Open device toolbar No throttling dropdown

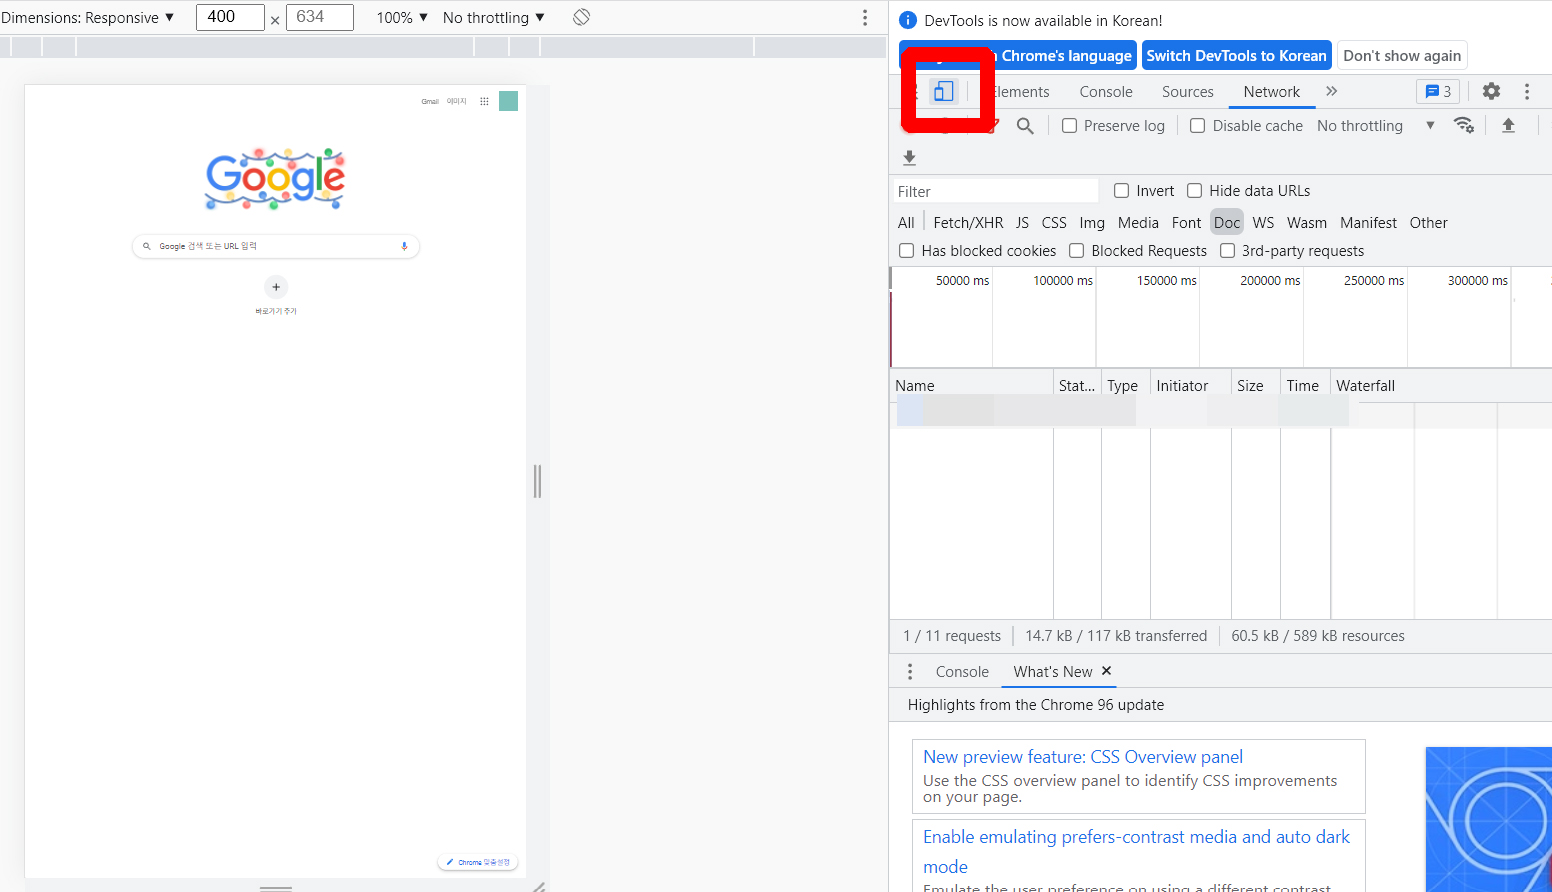tap(494, 17)
